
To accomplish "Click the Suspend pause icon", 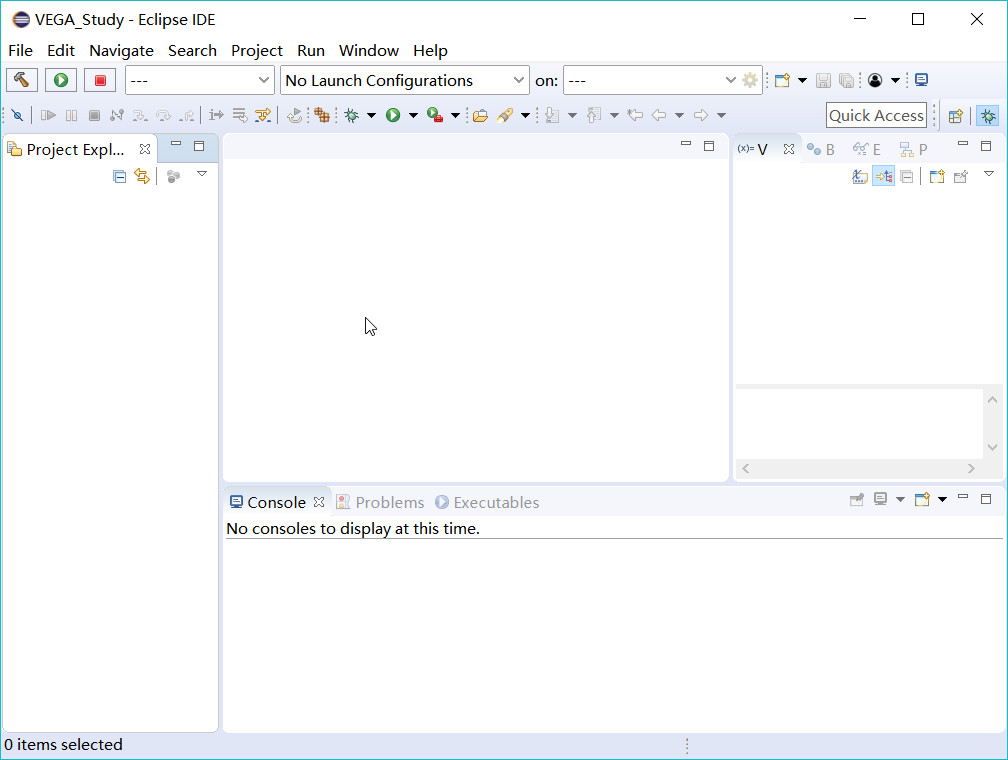I will pyautogui.click(x=71, y=115).
